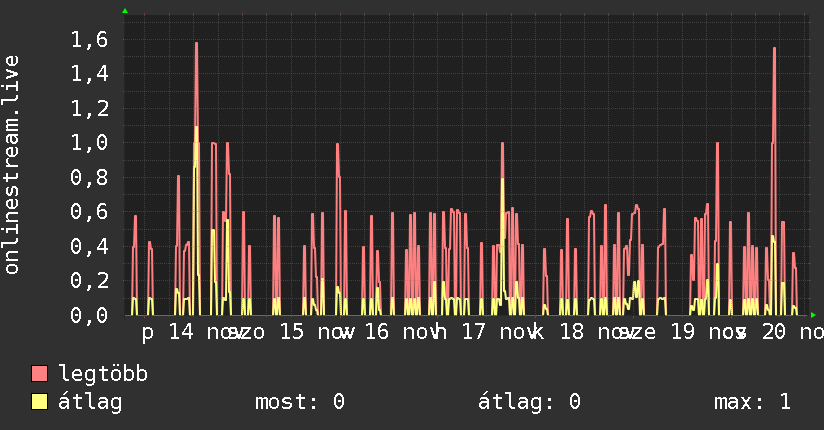The height and width of the screenshot is (430, 824).
Task: Click the 0,6 y-axis label
Action: (89, 212)
